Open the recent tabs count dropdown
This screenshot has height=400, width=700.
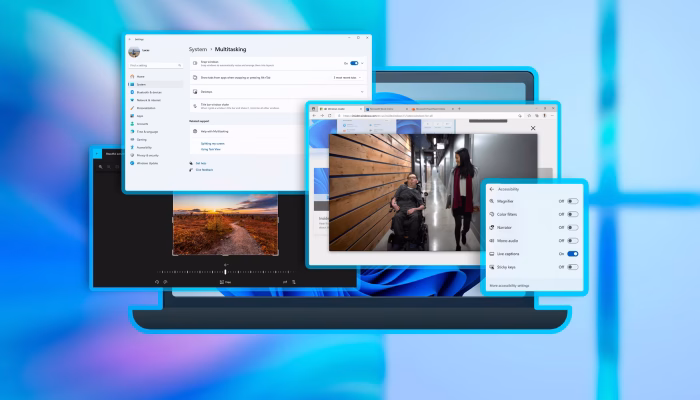346,77
